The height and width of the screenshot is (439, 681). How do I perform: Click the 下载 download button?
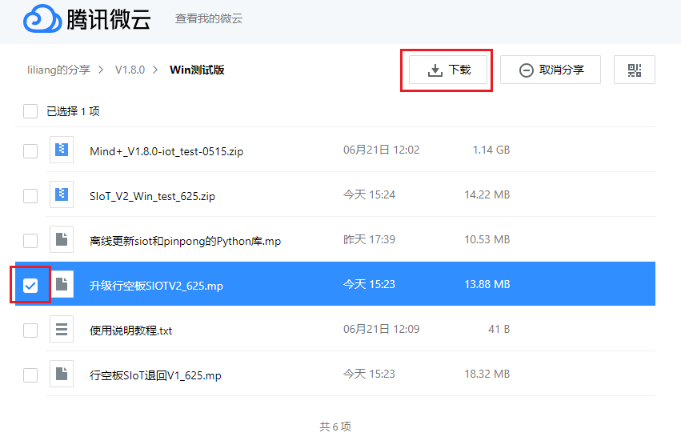coord(448,69)
